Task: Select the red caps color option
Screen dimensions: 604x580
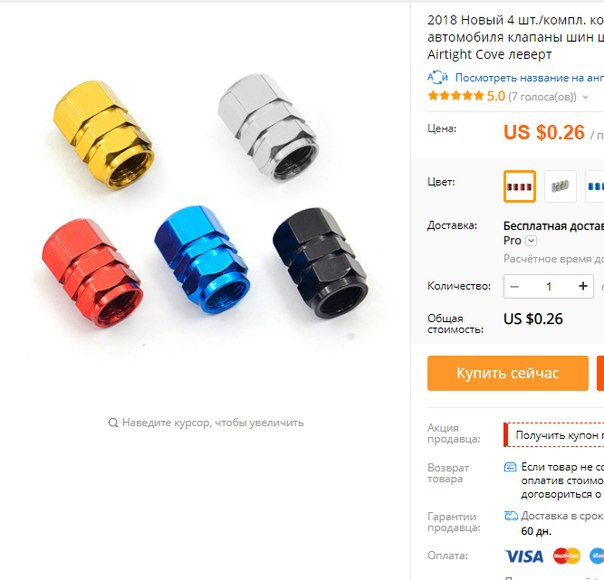Action: click(x=519, y=186)
